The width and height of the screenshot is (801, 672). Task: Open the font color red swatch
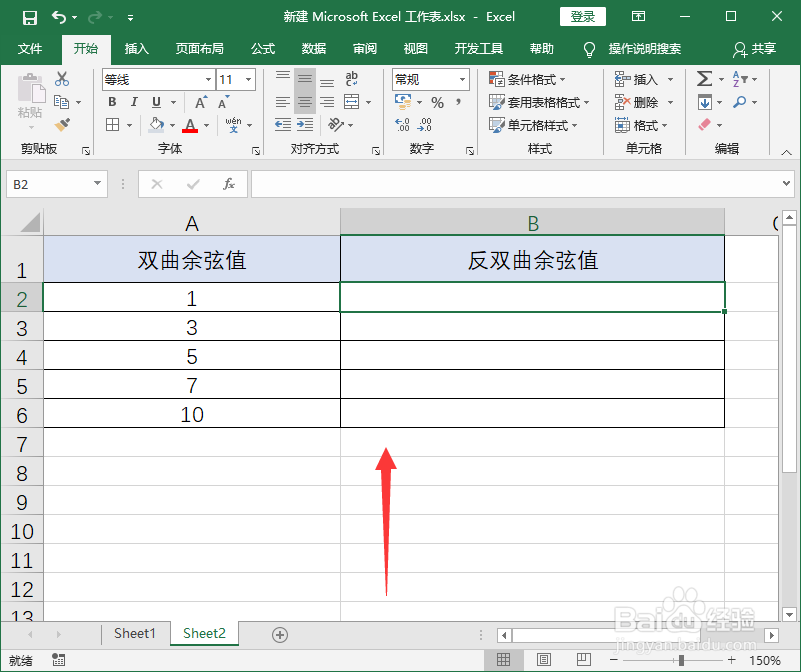(191, 125)
